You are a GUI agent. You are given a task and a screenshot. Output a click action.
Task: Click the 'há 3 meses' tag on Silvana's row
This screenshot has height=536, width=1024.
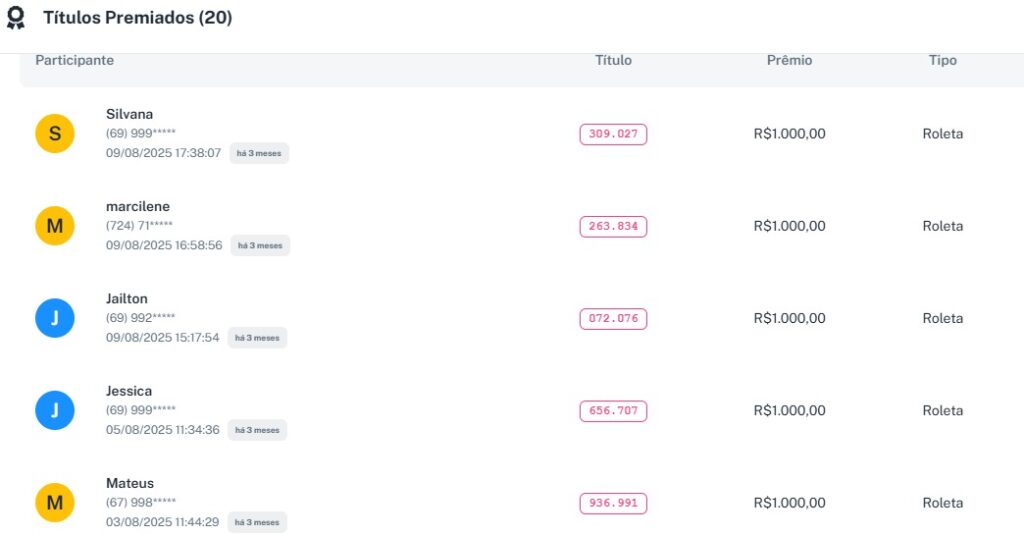click(x=259, y=153)
